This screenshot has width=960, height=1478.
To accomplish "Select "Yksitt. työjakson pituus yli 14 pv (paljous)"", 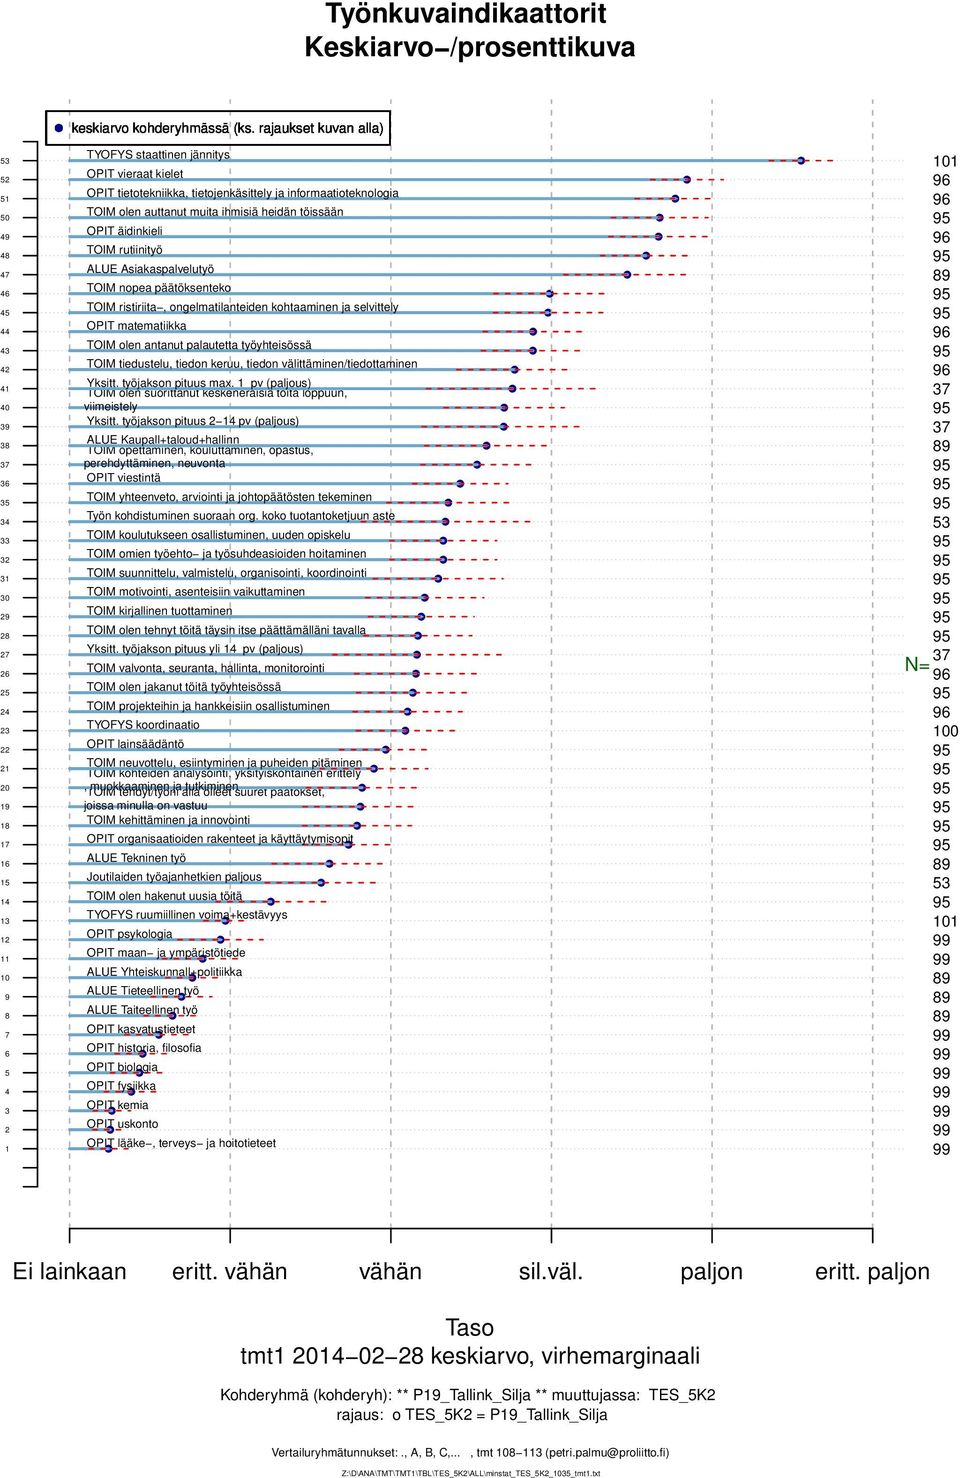I will click(x=195, y=649).
